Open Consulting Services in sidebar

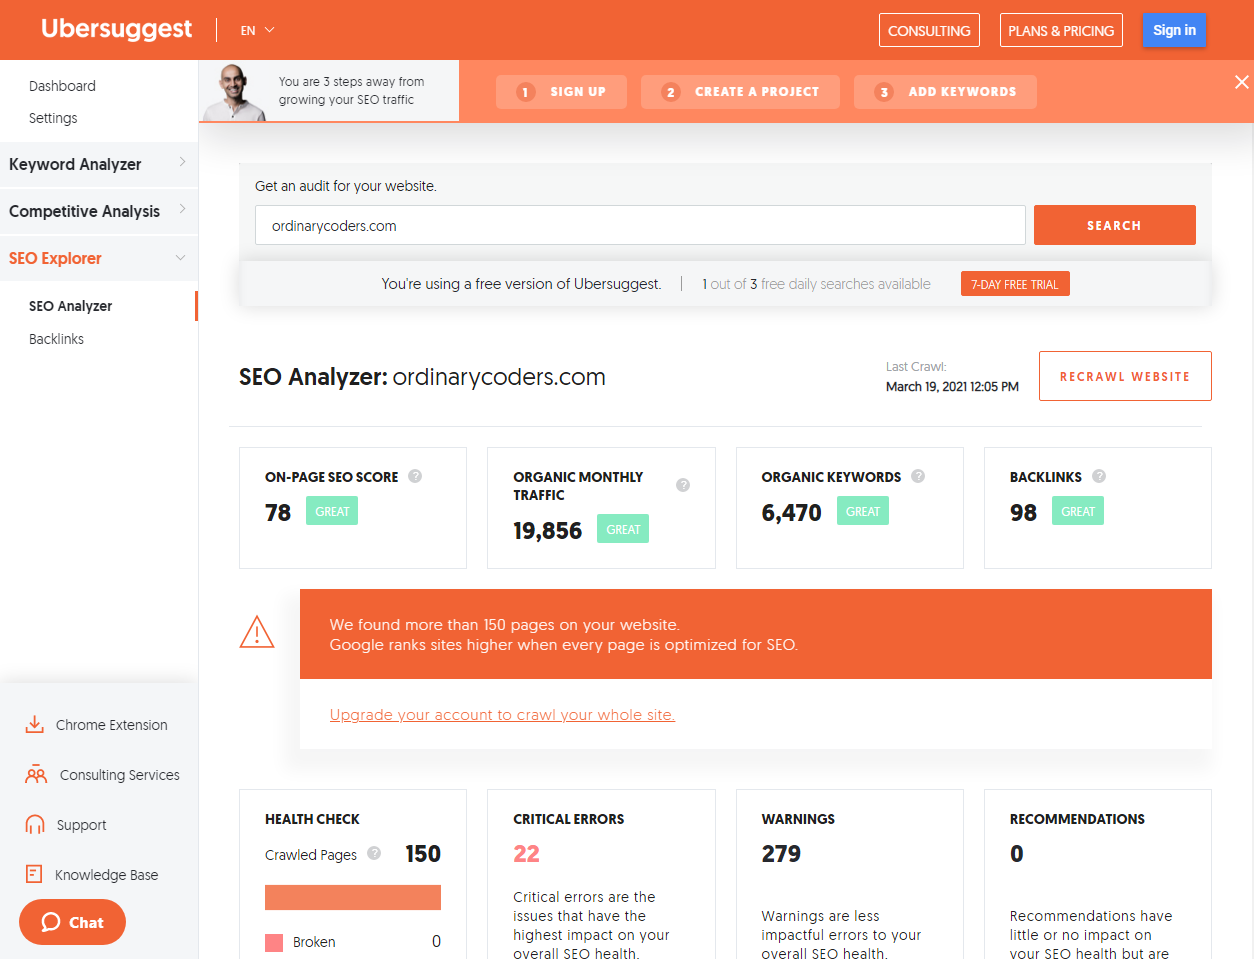(x=120, y=775)
